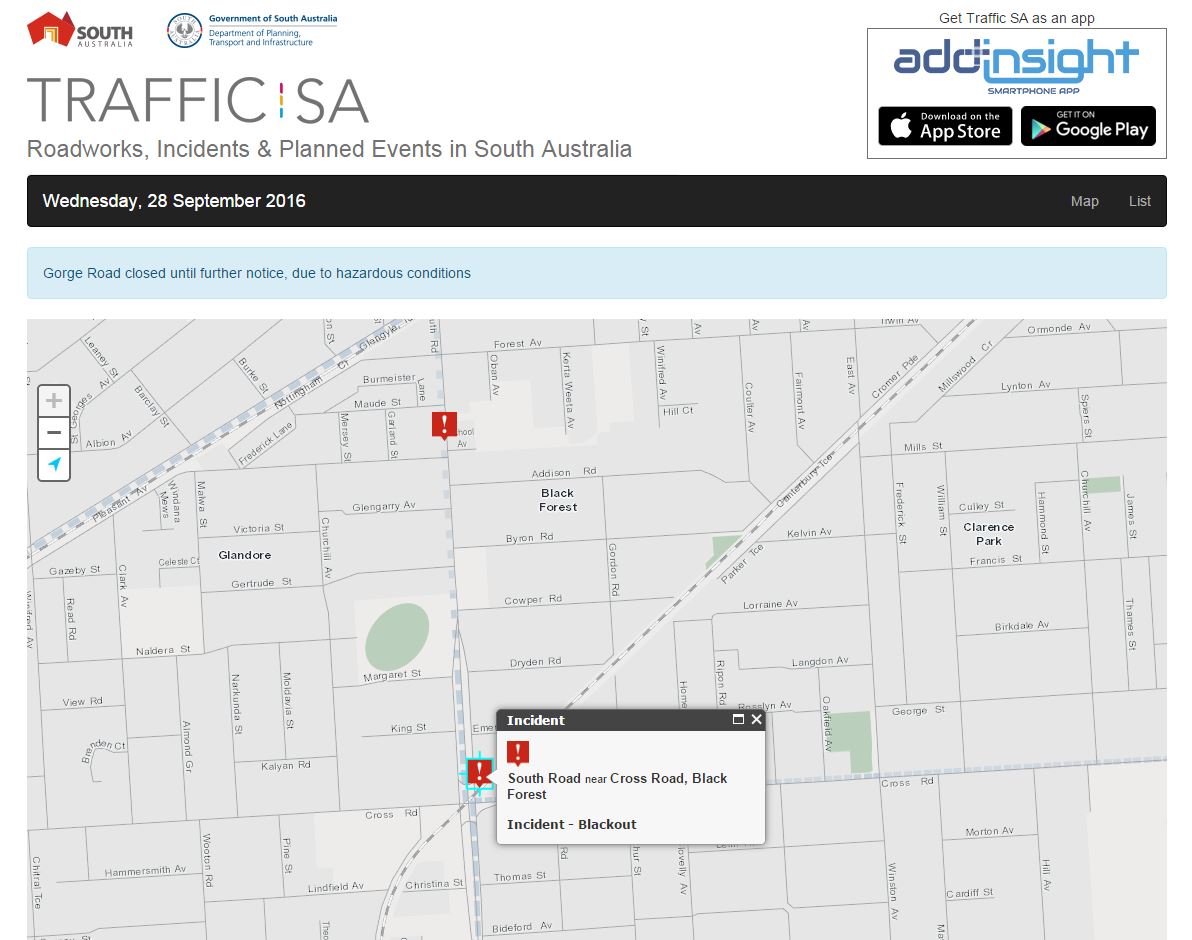Click the Mills St label
This screenshot has height=940, width=1192.
[923, 446]
